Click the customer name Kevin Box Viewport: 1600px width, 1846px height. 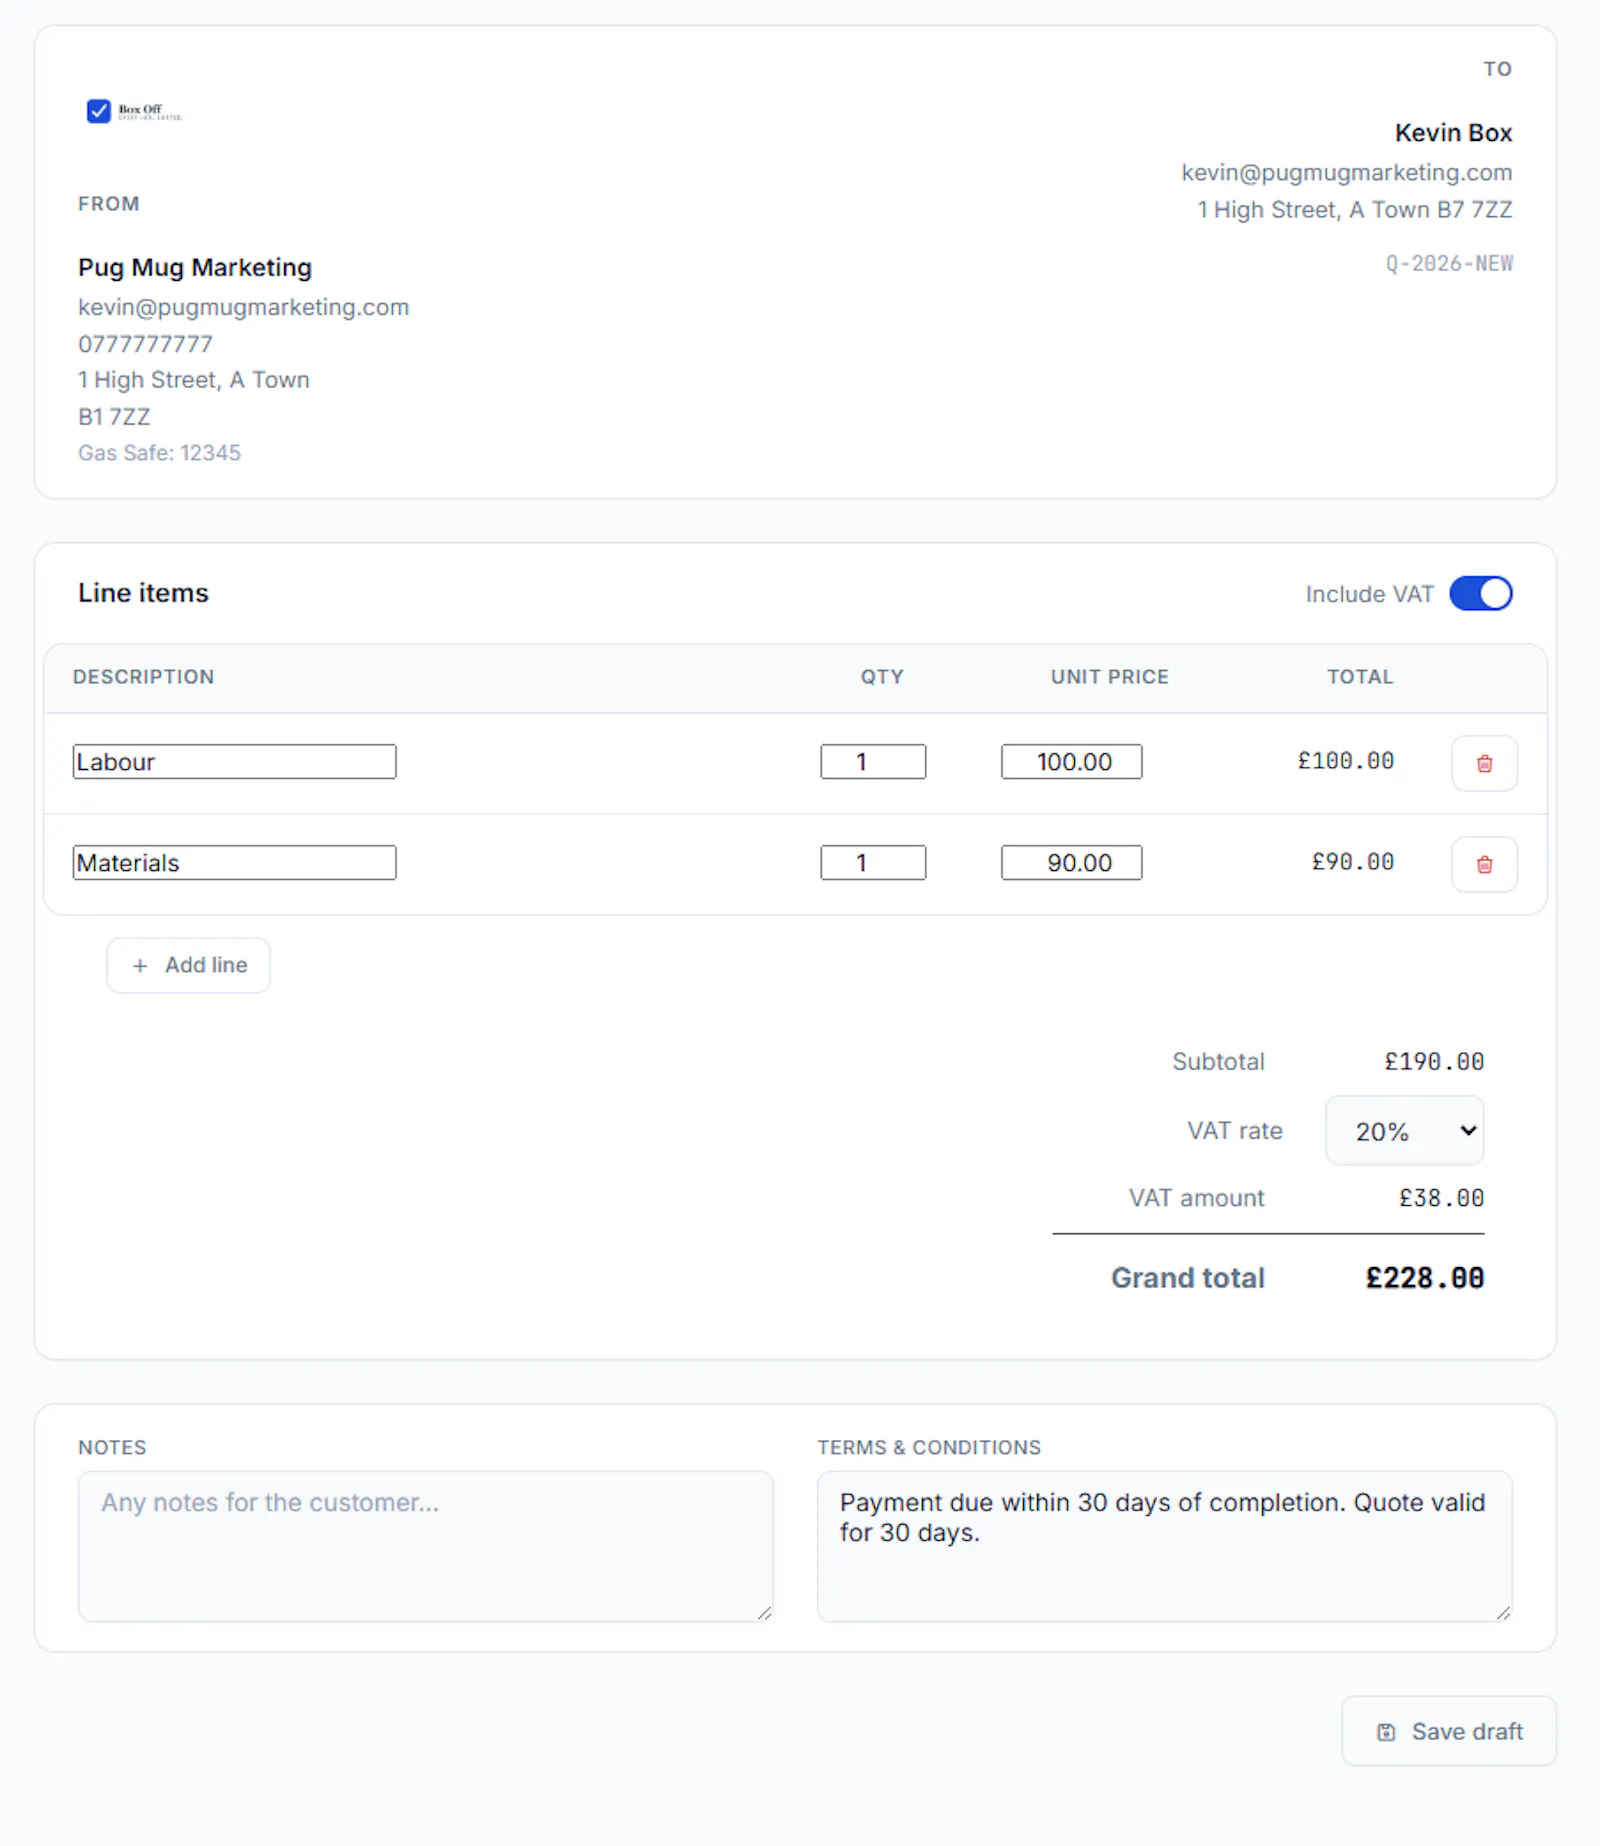pos(1453,133)
